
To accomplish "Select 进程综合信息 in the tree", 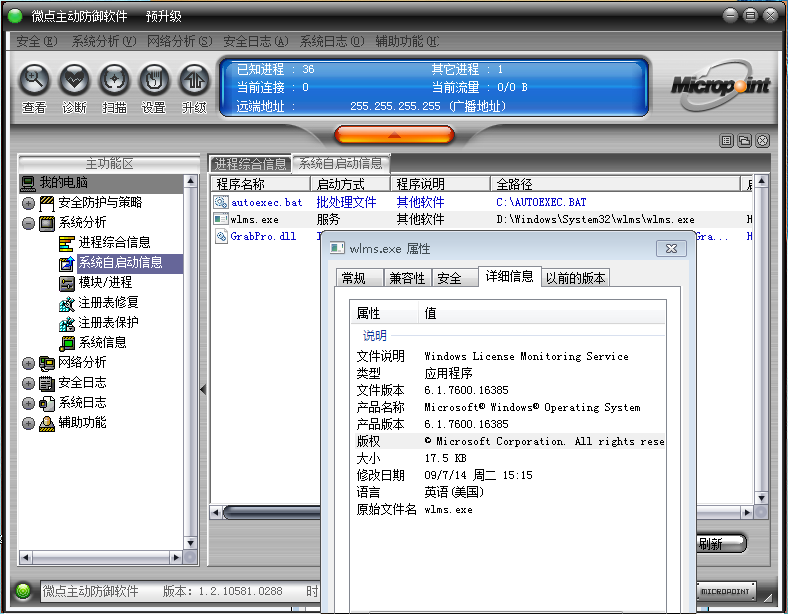I will (x=114, y=242).
